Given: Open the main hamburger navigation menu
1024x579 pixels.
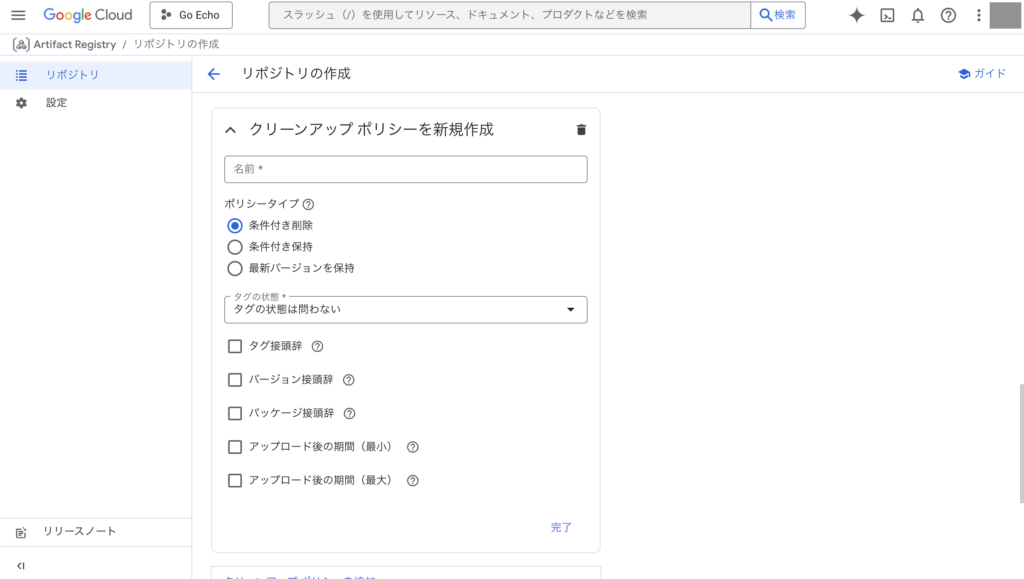Looking at the screenshot, I should [18, 15].
